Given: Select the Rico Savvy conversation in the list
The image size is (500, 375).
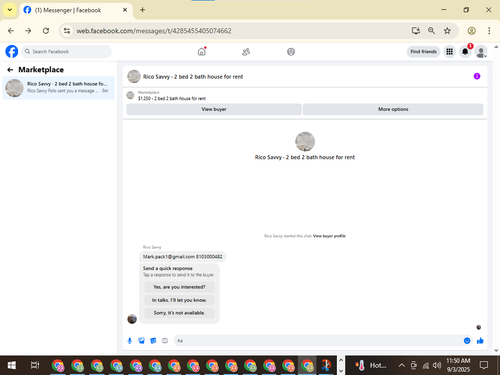Looking at the screenshot, I should 59,88.
